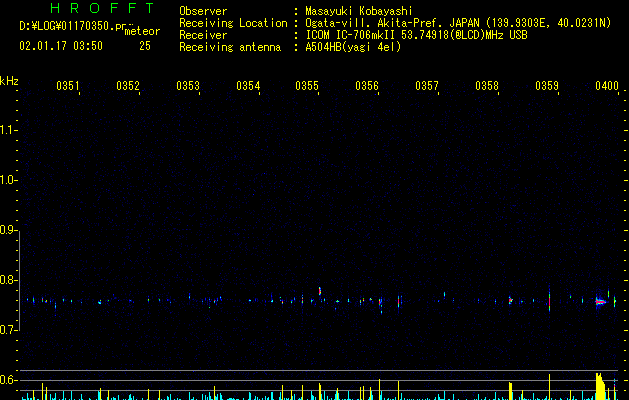Click the 0.8 kHz axis label

tap(8, 280)
